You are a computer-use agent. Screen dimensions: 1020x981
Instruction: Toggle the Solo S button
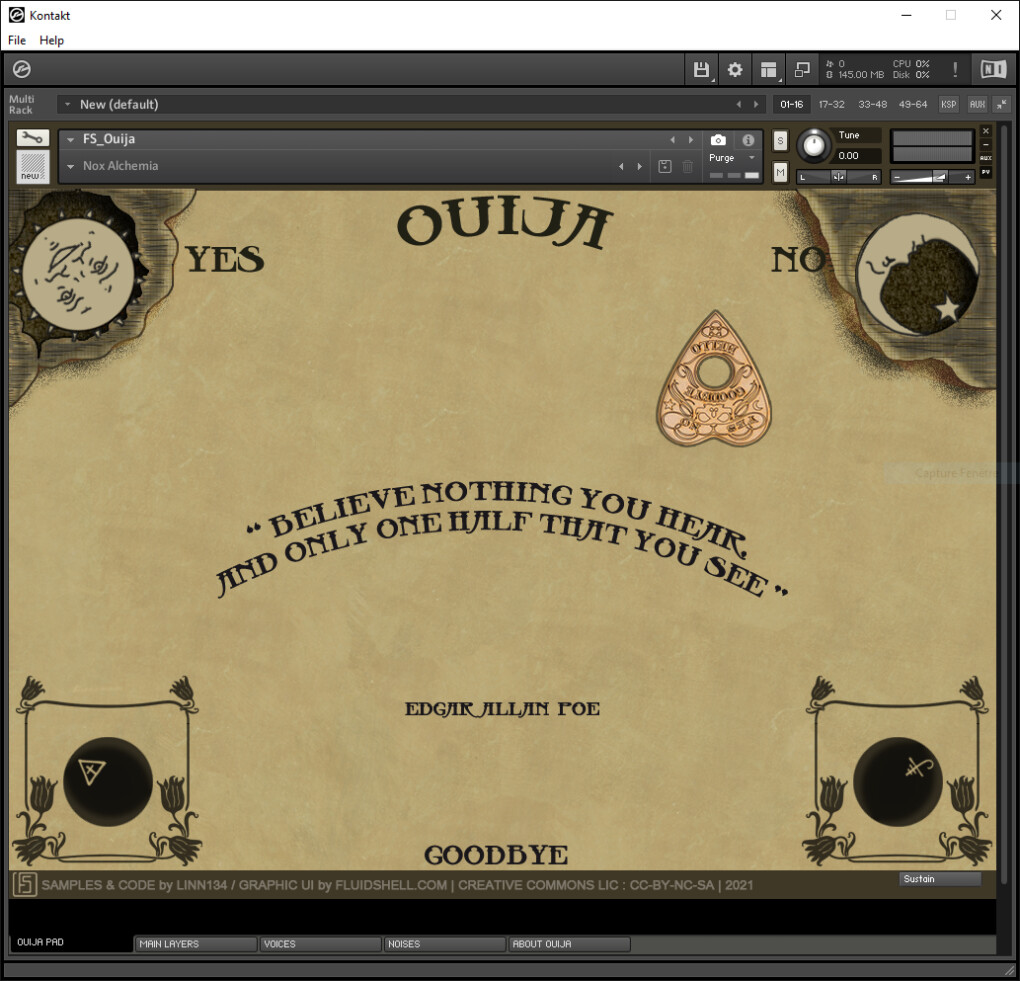coord(781,141)
